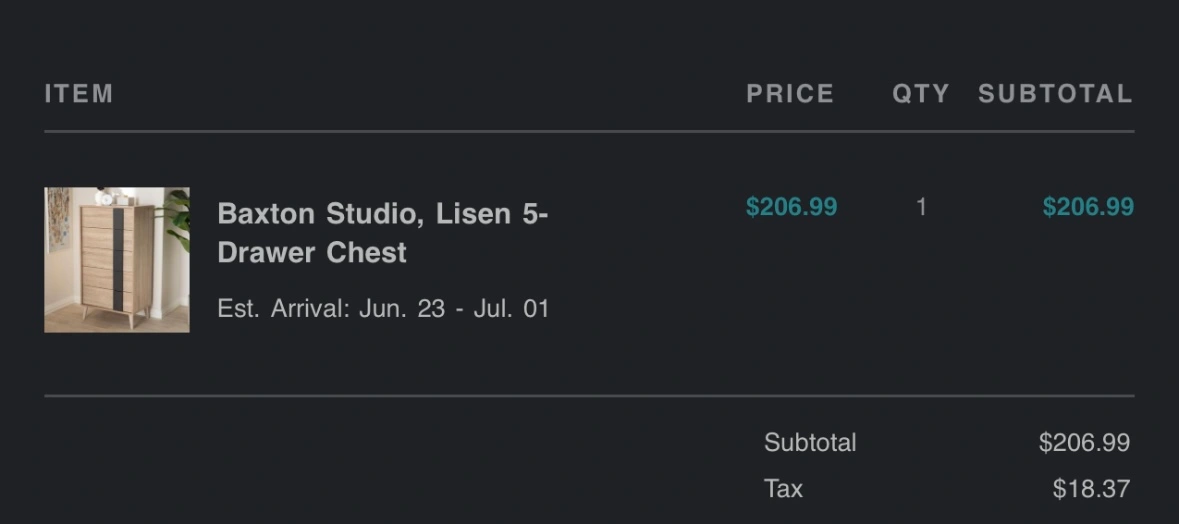1179x524 pixels.
Task: Click the QTY column header
Action: (921, 94)
